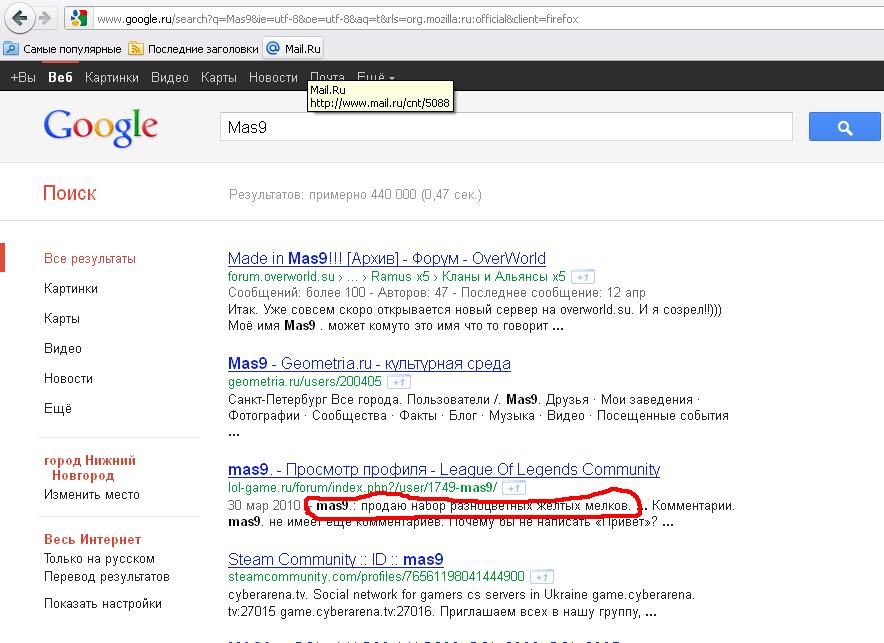Open Новости in the top black bar

pos(273,77)
